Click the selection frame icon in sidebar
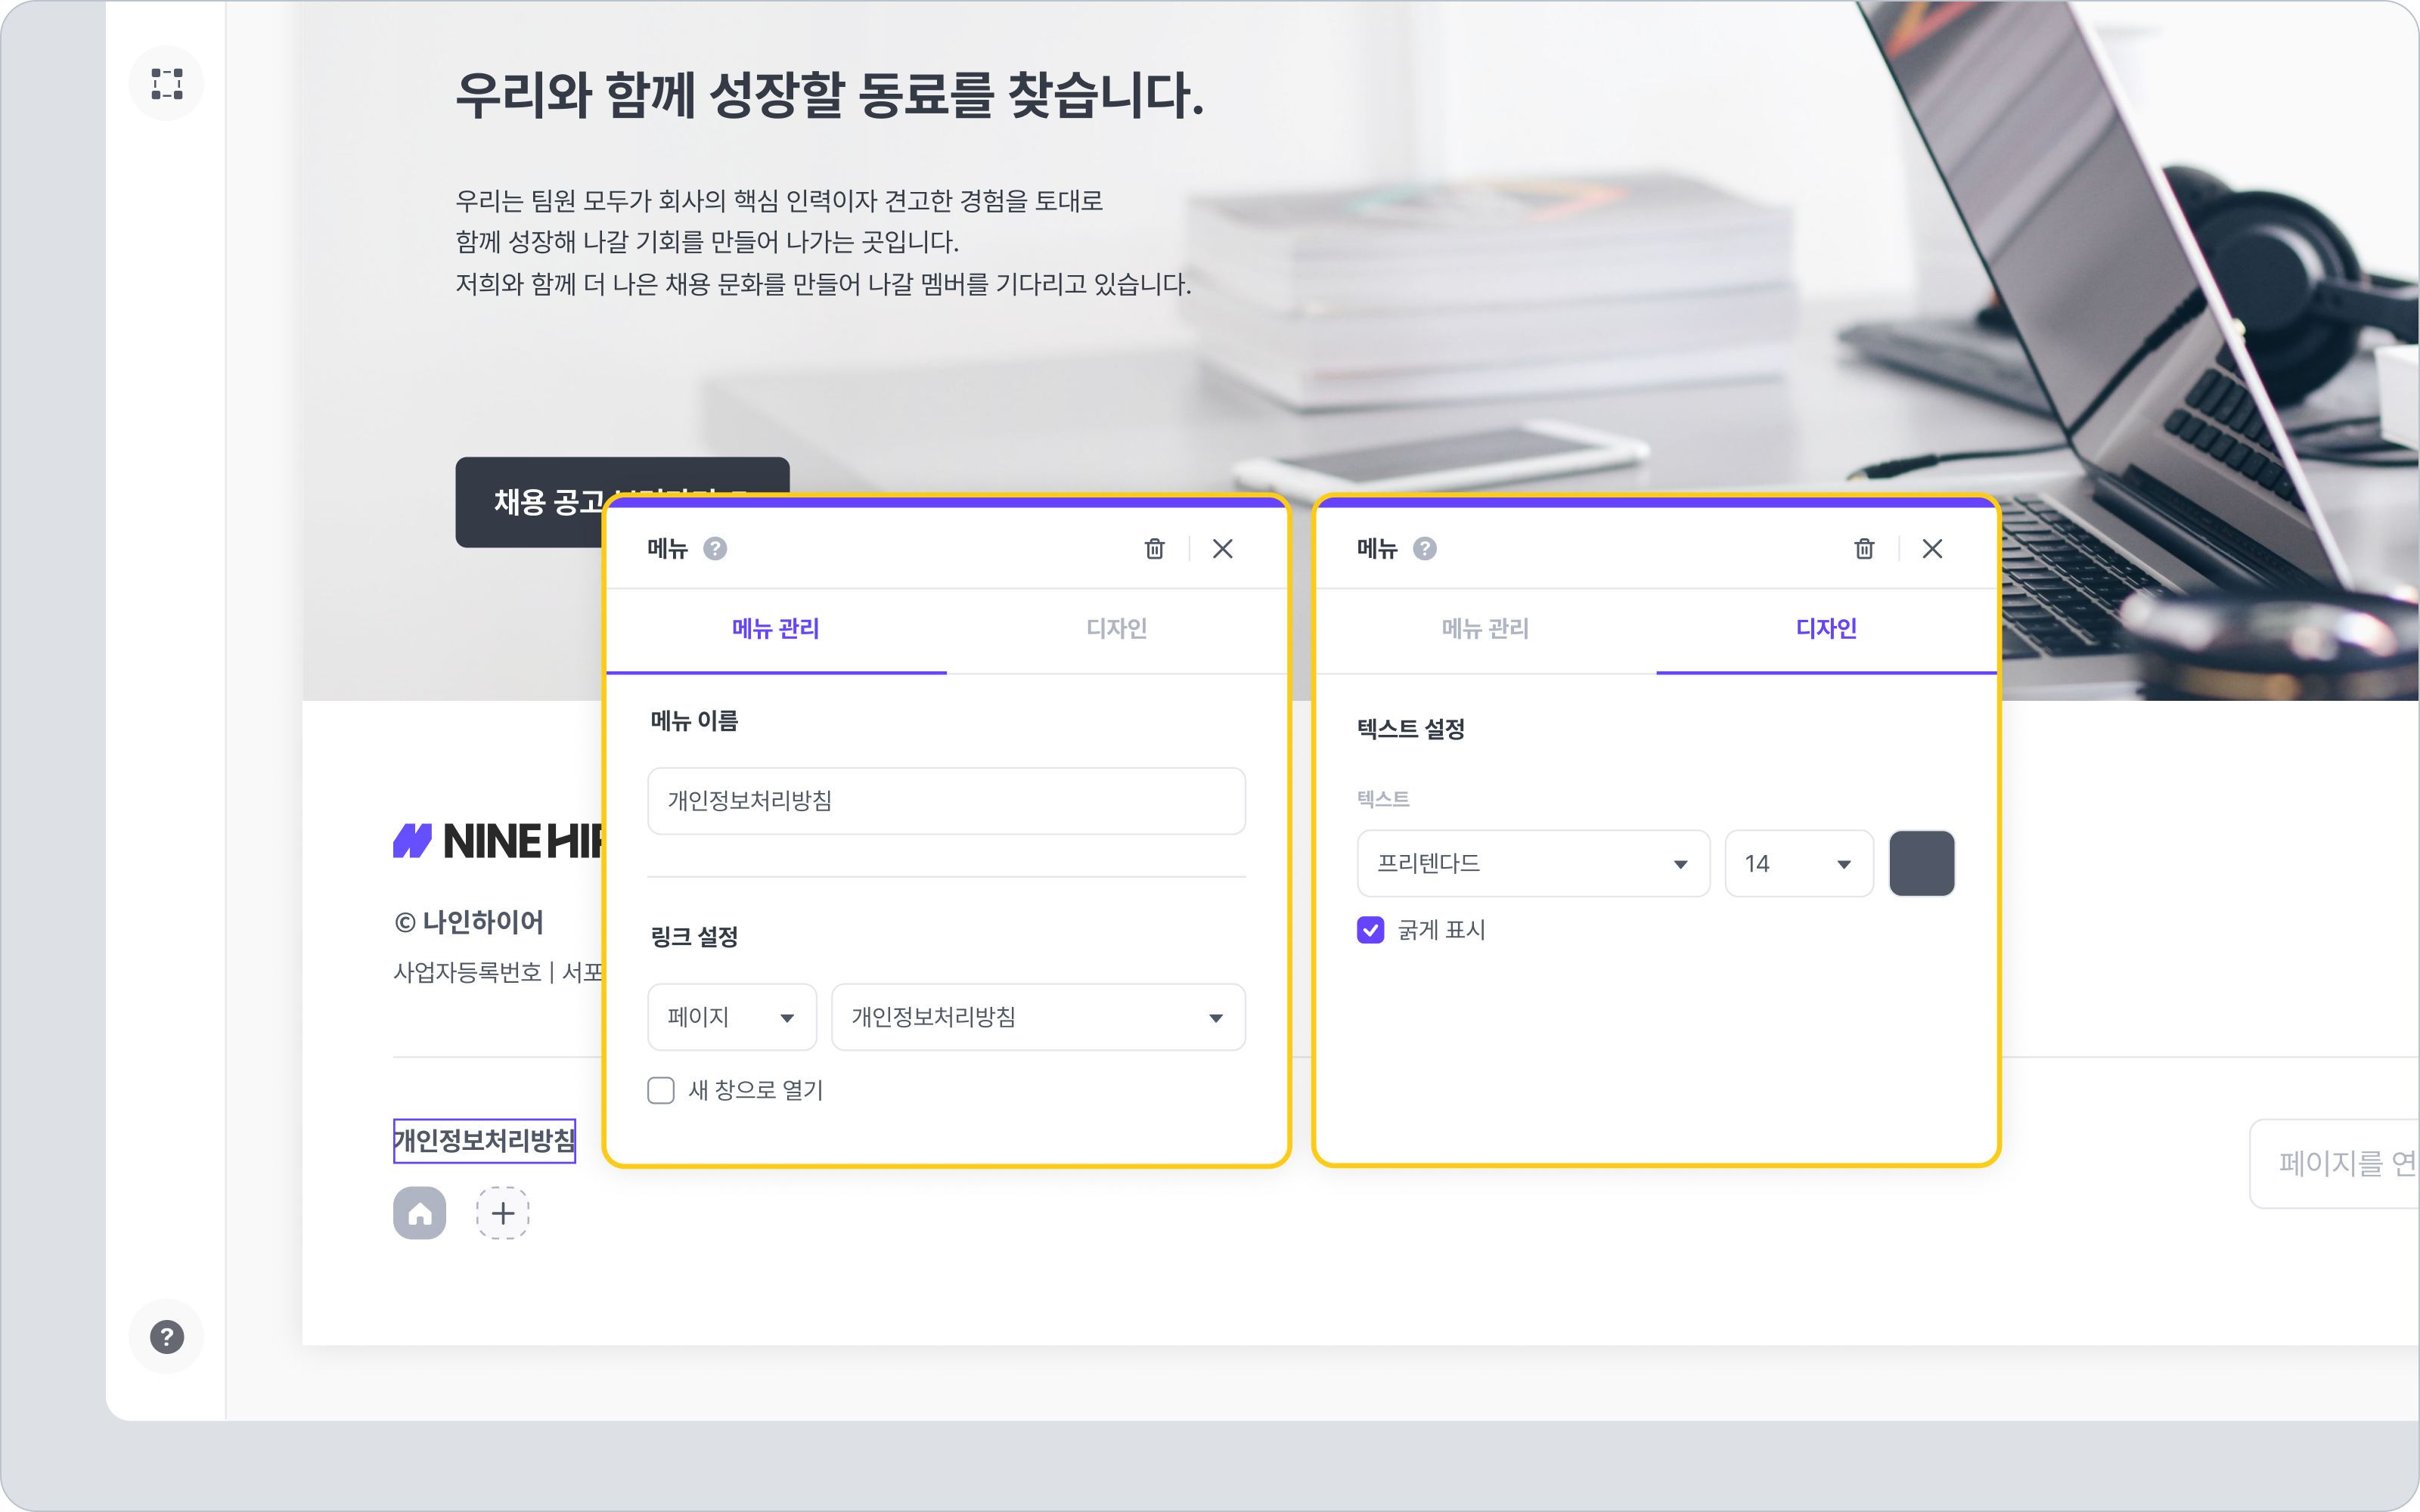2420x1512 pixels. 166,83
